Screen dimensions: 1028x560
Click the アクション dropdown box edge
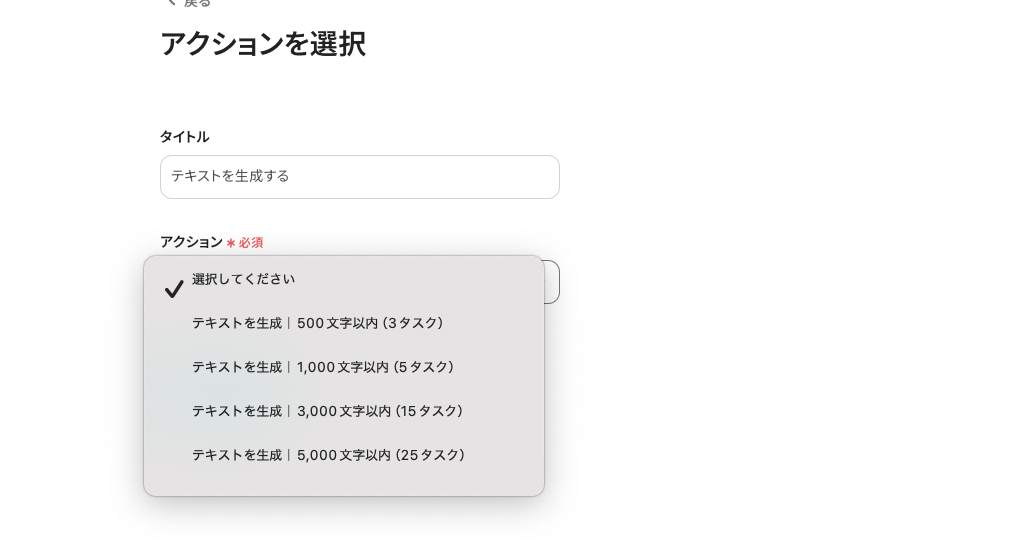[552, 282]
